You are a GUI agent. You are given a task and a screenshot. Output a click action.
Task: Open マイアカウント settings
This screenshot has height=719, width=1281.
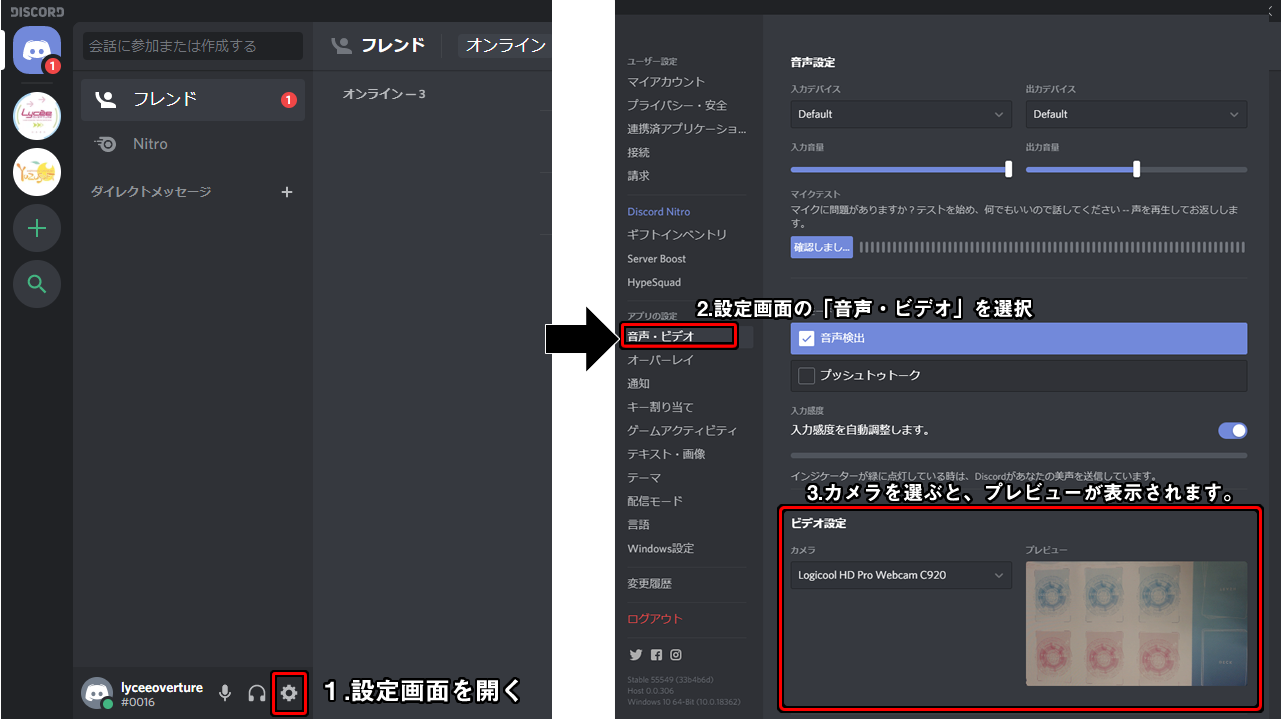click(x=666, y=82)
